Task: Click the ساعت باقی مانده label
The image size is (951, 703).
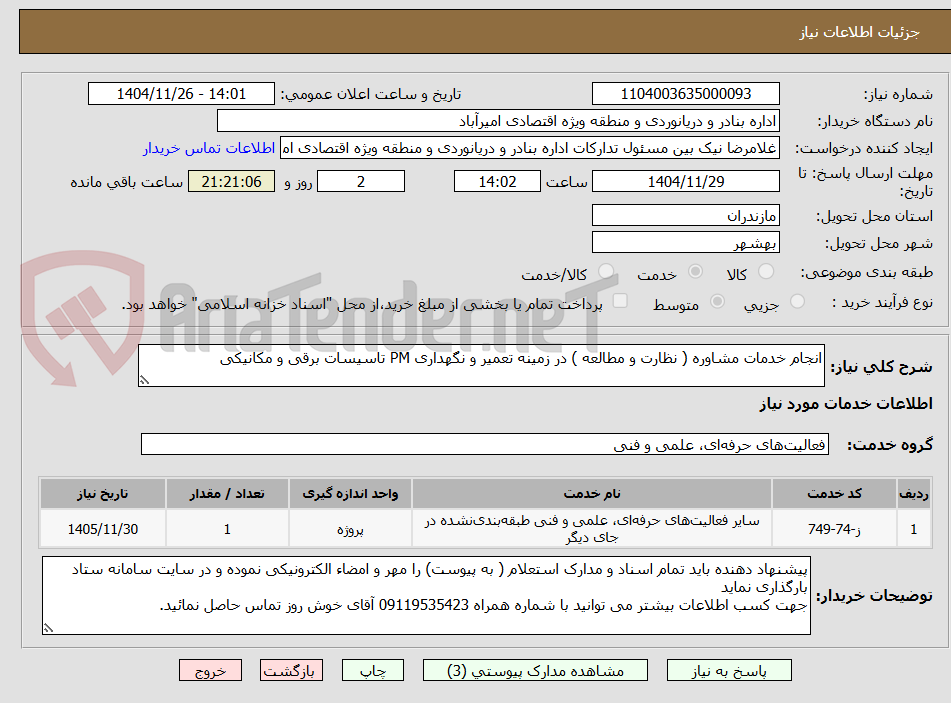Action: point(126,182)
